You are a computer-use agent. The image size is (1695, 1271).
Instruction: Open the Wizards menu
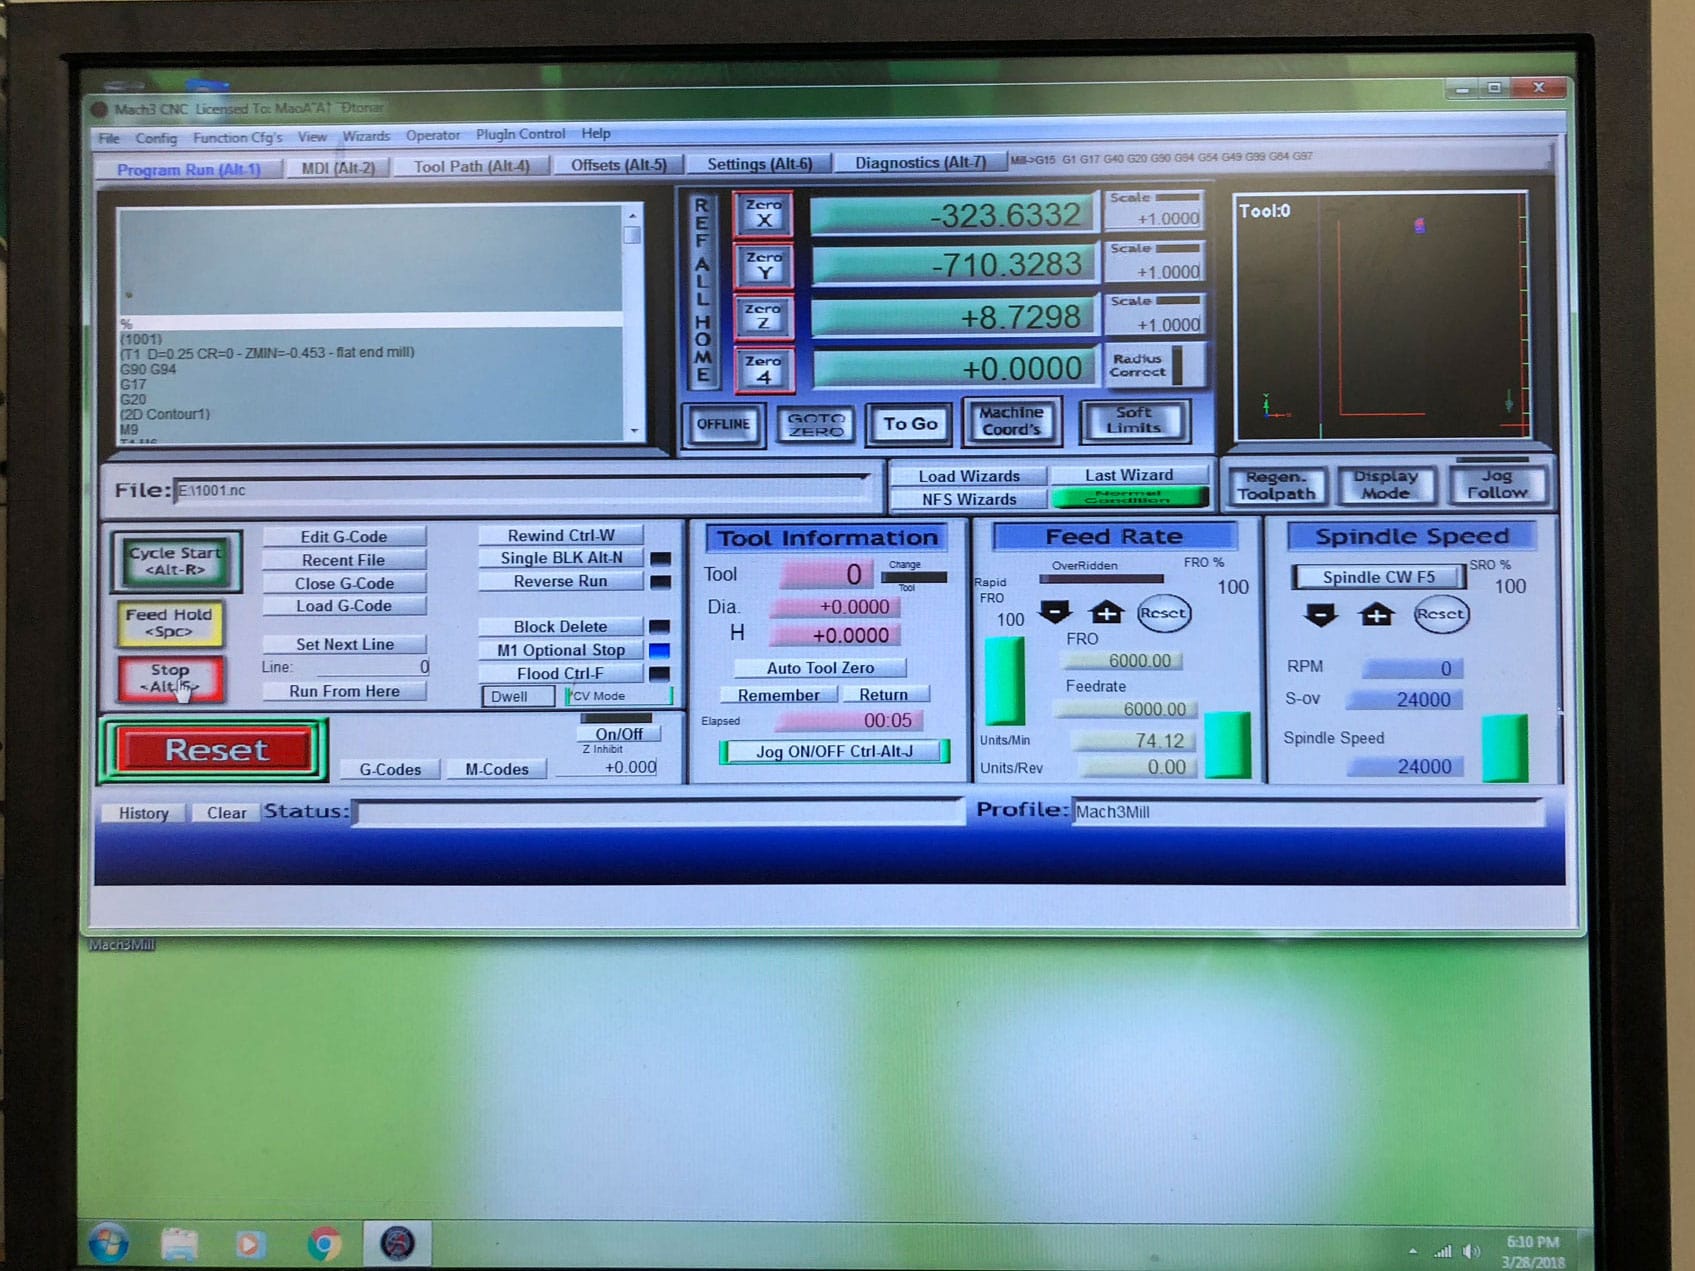coord(366,136)
